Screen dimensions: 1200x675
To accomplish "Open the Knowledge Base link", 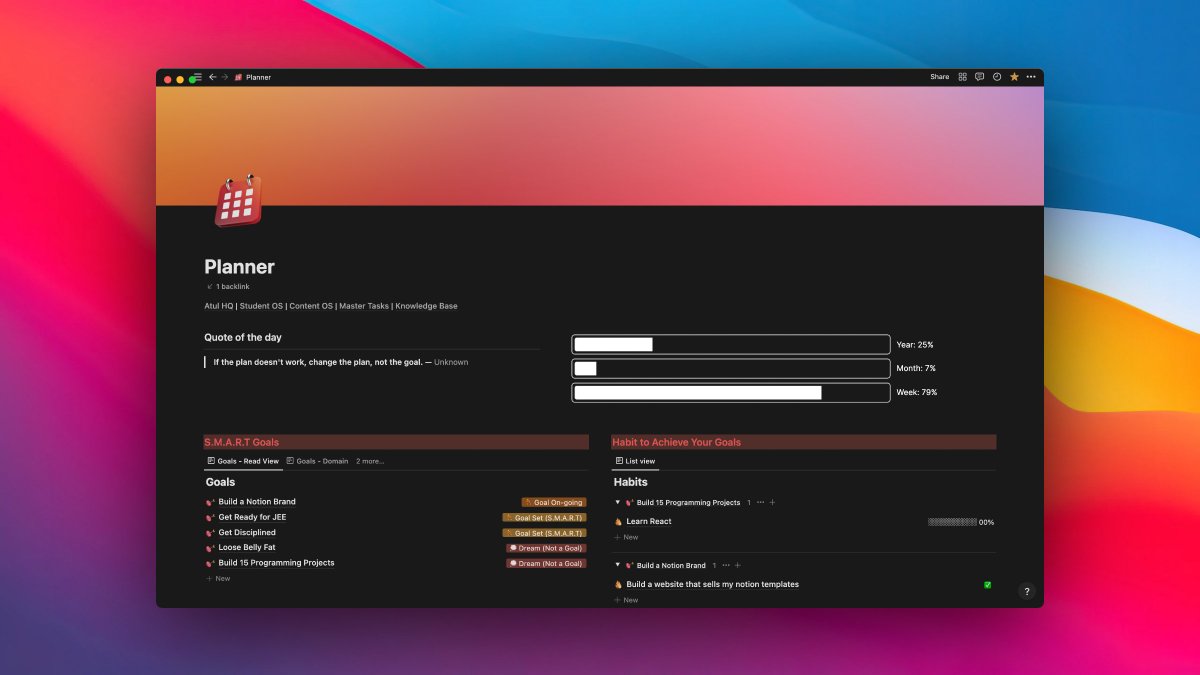I will (426, 306).
